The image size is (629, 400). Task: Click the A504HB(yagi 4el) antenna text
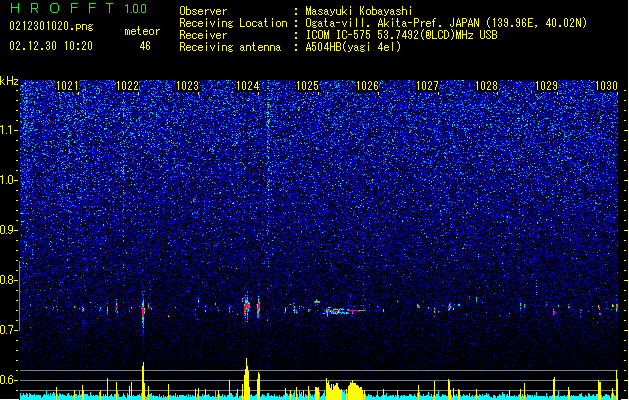click(x=353, y=47)
